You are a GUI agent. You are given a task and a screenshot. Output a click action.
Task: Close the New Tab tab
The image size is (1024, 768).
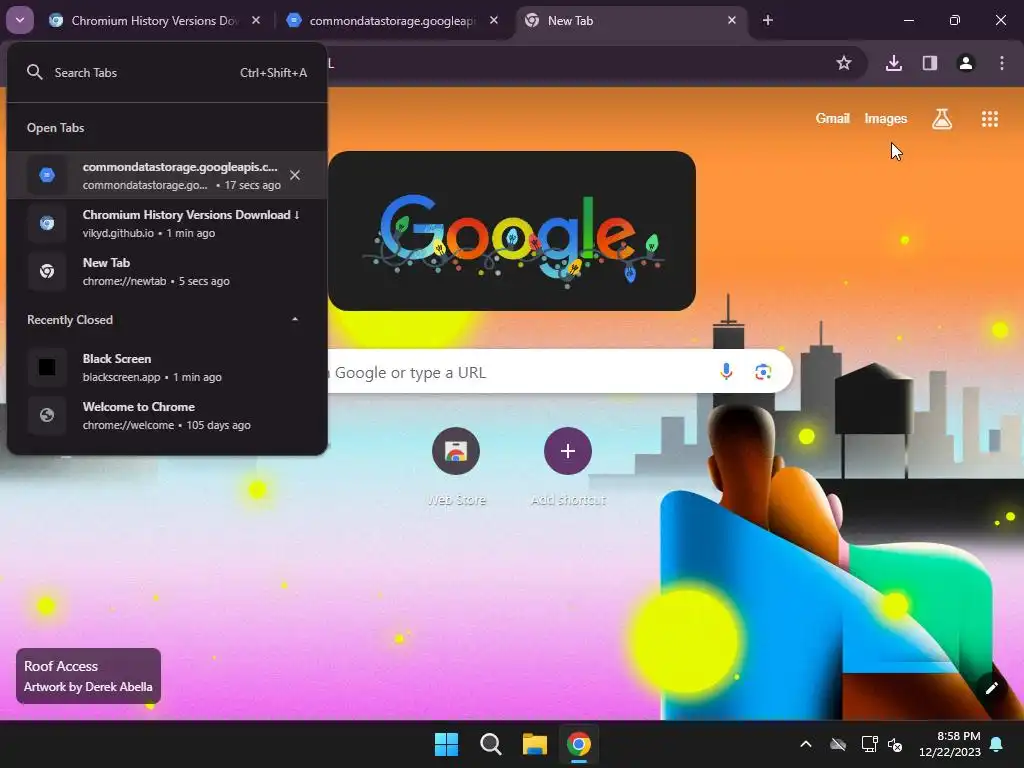point(731,20)
